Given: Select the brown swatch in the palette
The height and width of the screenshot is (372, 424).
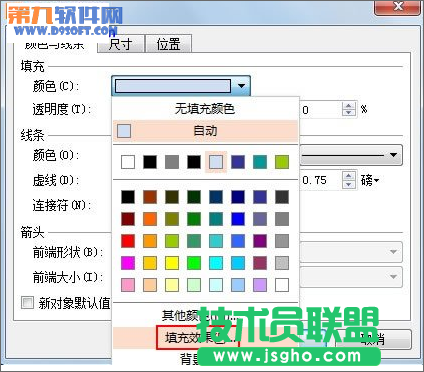Looking at the screenshot, I should pos(150,197).
